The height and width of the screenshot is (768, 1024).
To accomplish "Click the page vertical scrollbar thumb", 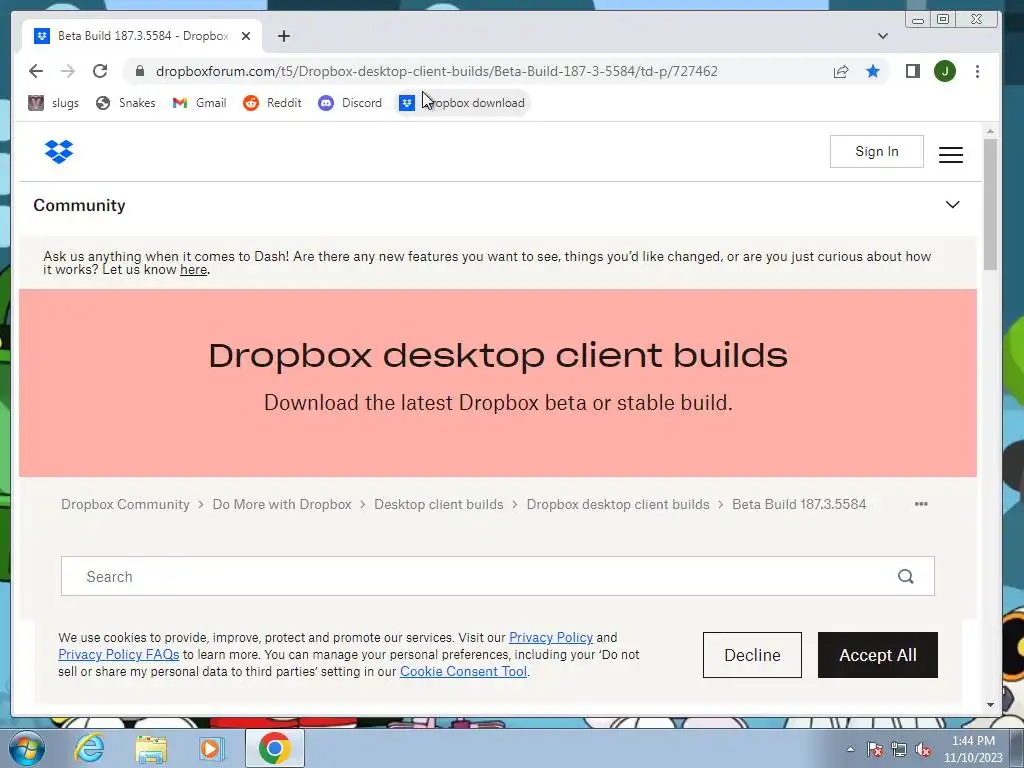I will click(990, 204).
